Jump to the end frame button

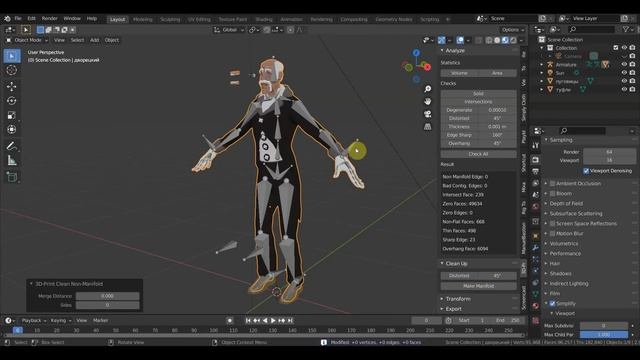[x=290, y=321]
